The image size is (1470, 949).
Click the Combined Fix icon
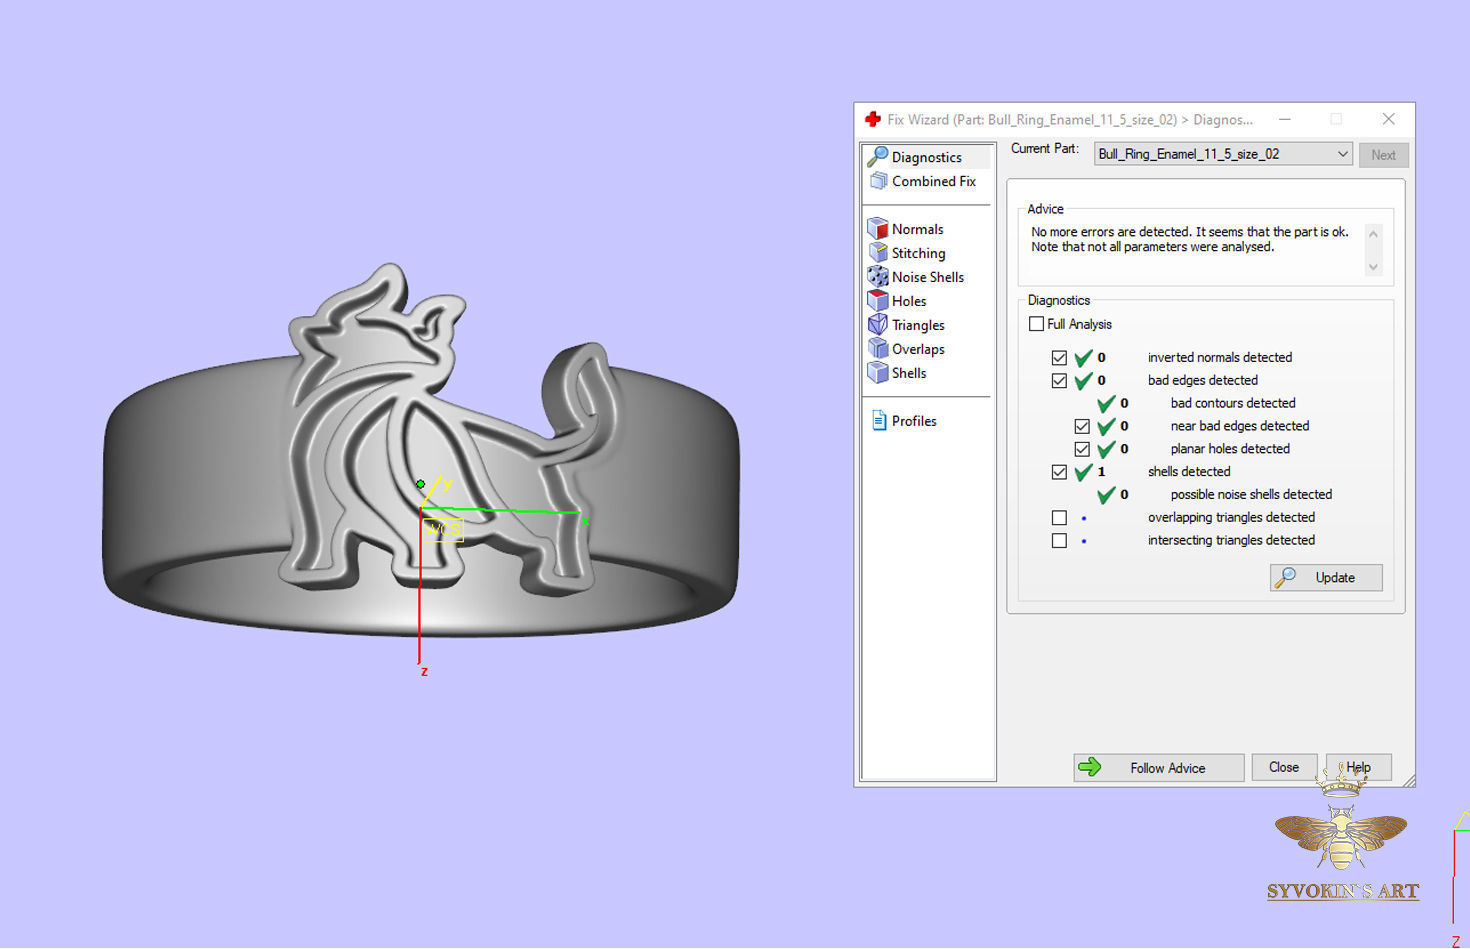pyautogui.click(x=878, y=181)
